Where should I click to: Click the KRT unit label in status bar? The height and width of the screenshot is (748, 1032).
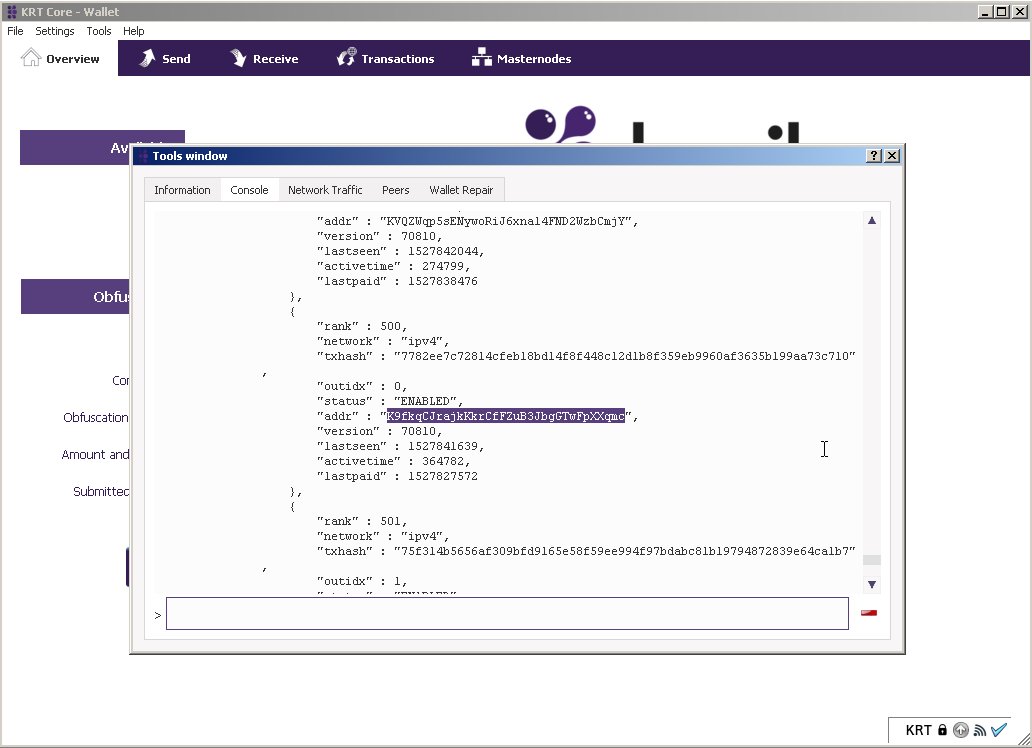pyautogui.click(x=918, y=730)
